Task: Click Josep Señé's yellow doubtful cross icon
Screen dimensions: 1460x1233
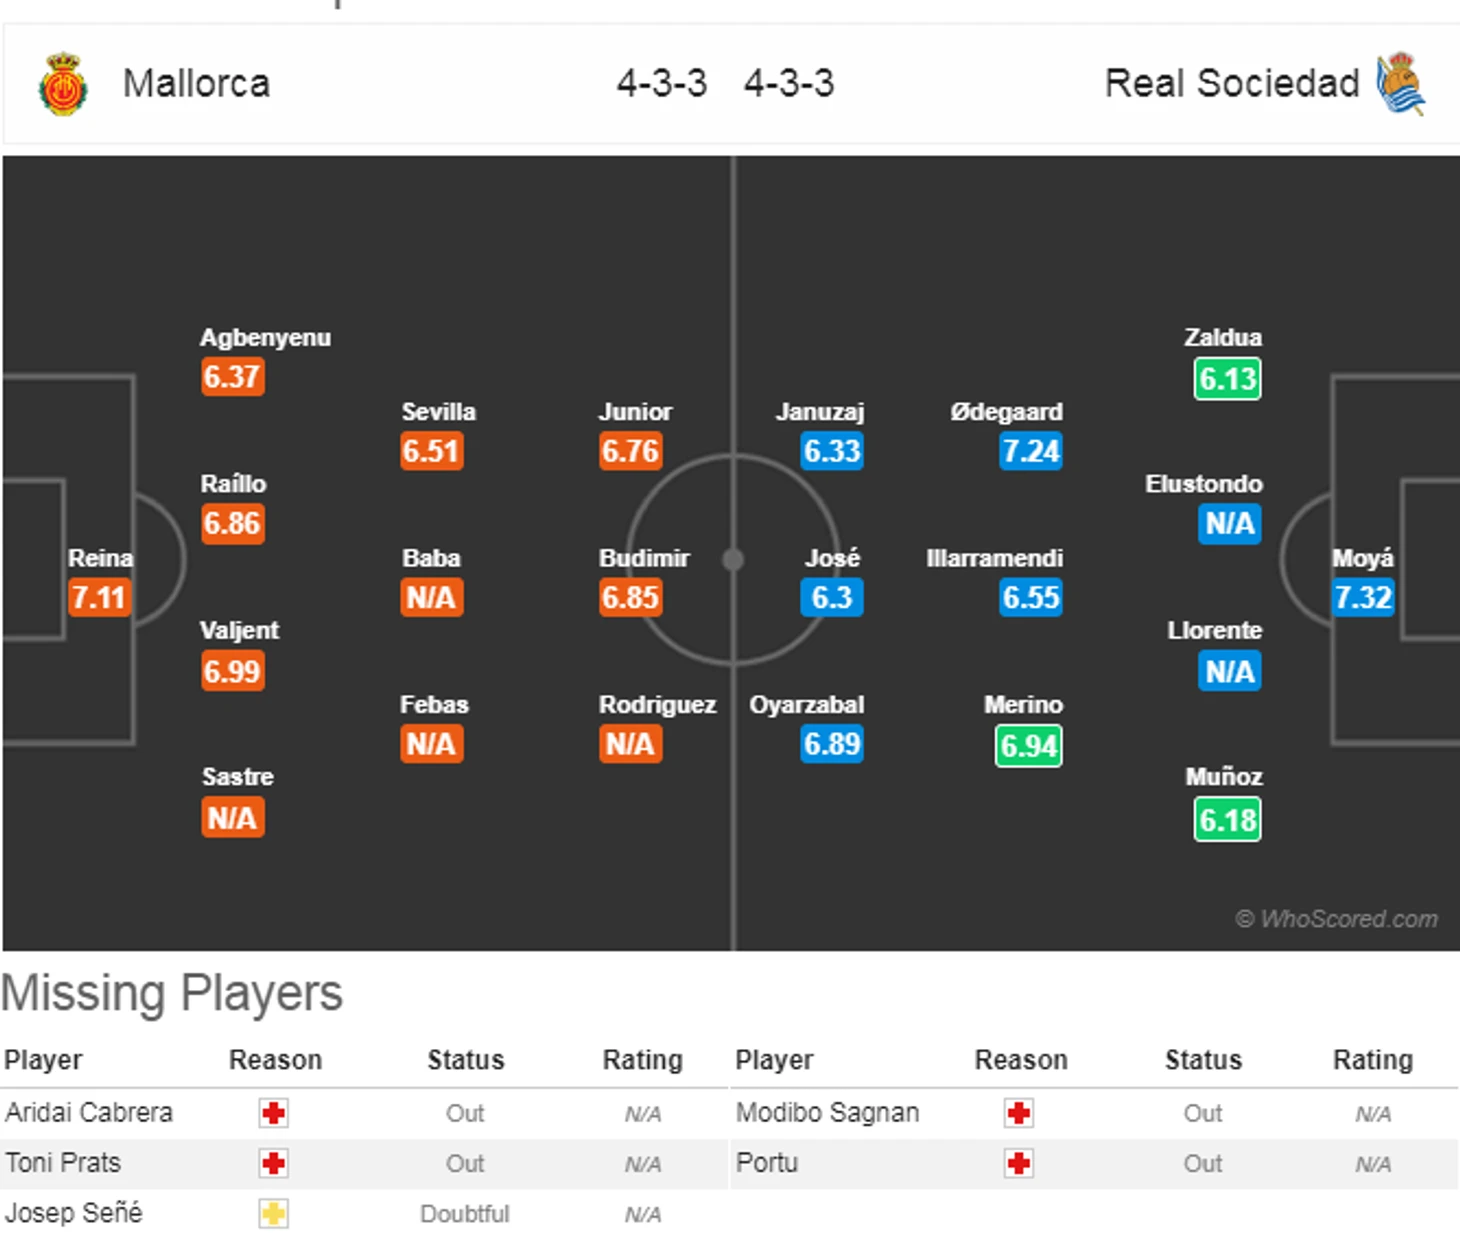Action: tap(273, 1214)
